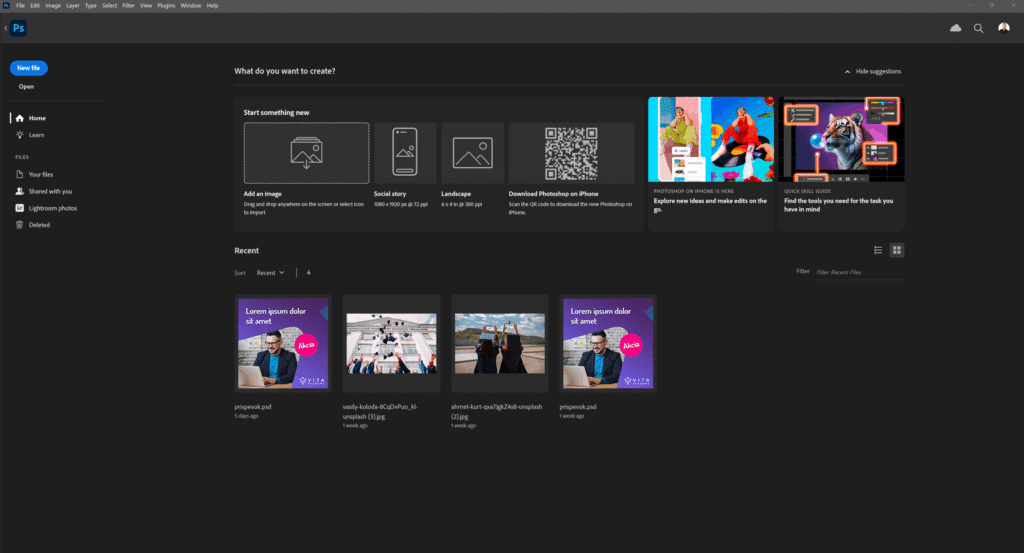Click the Add an image import icon
This screenshot has height=553, width=1024.
click(306, 153)
